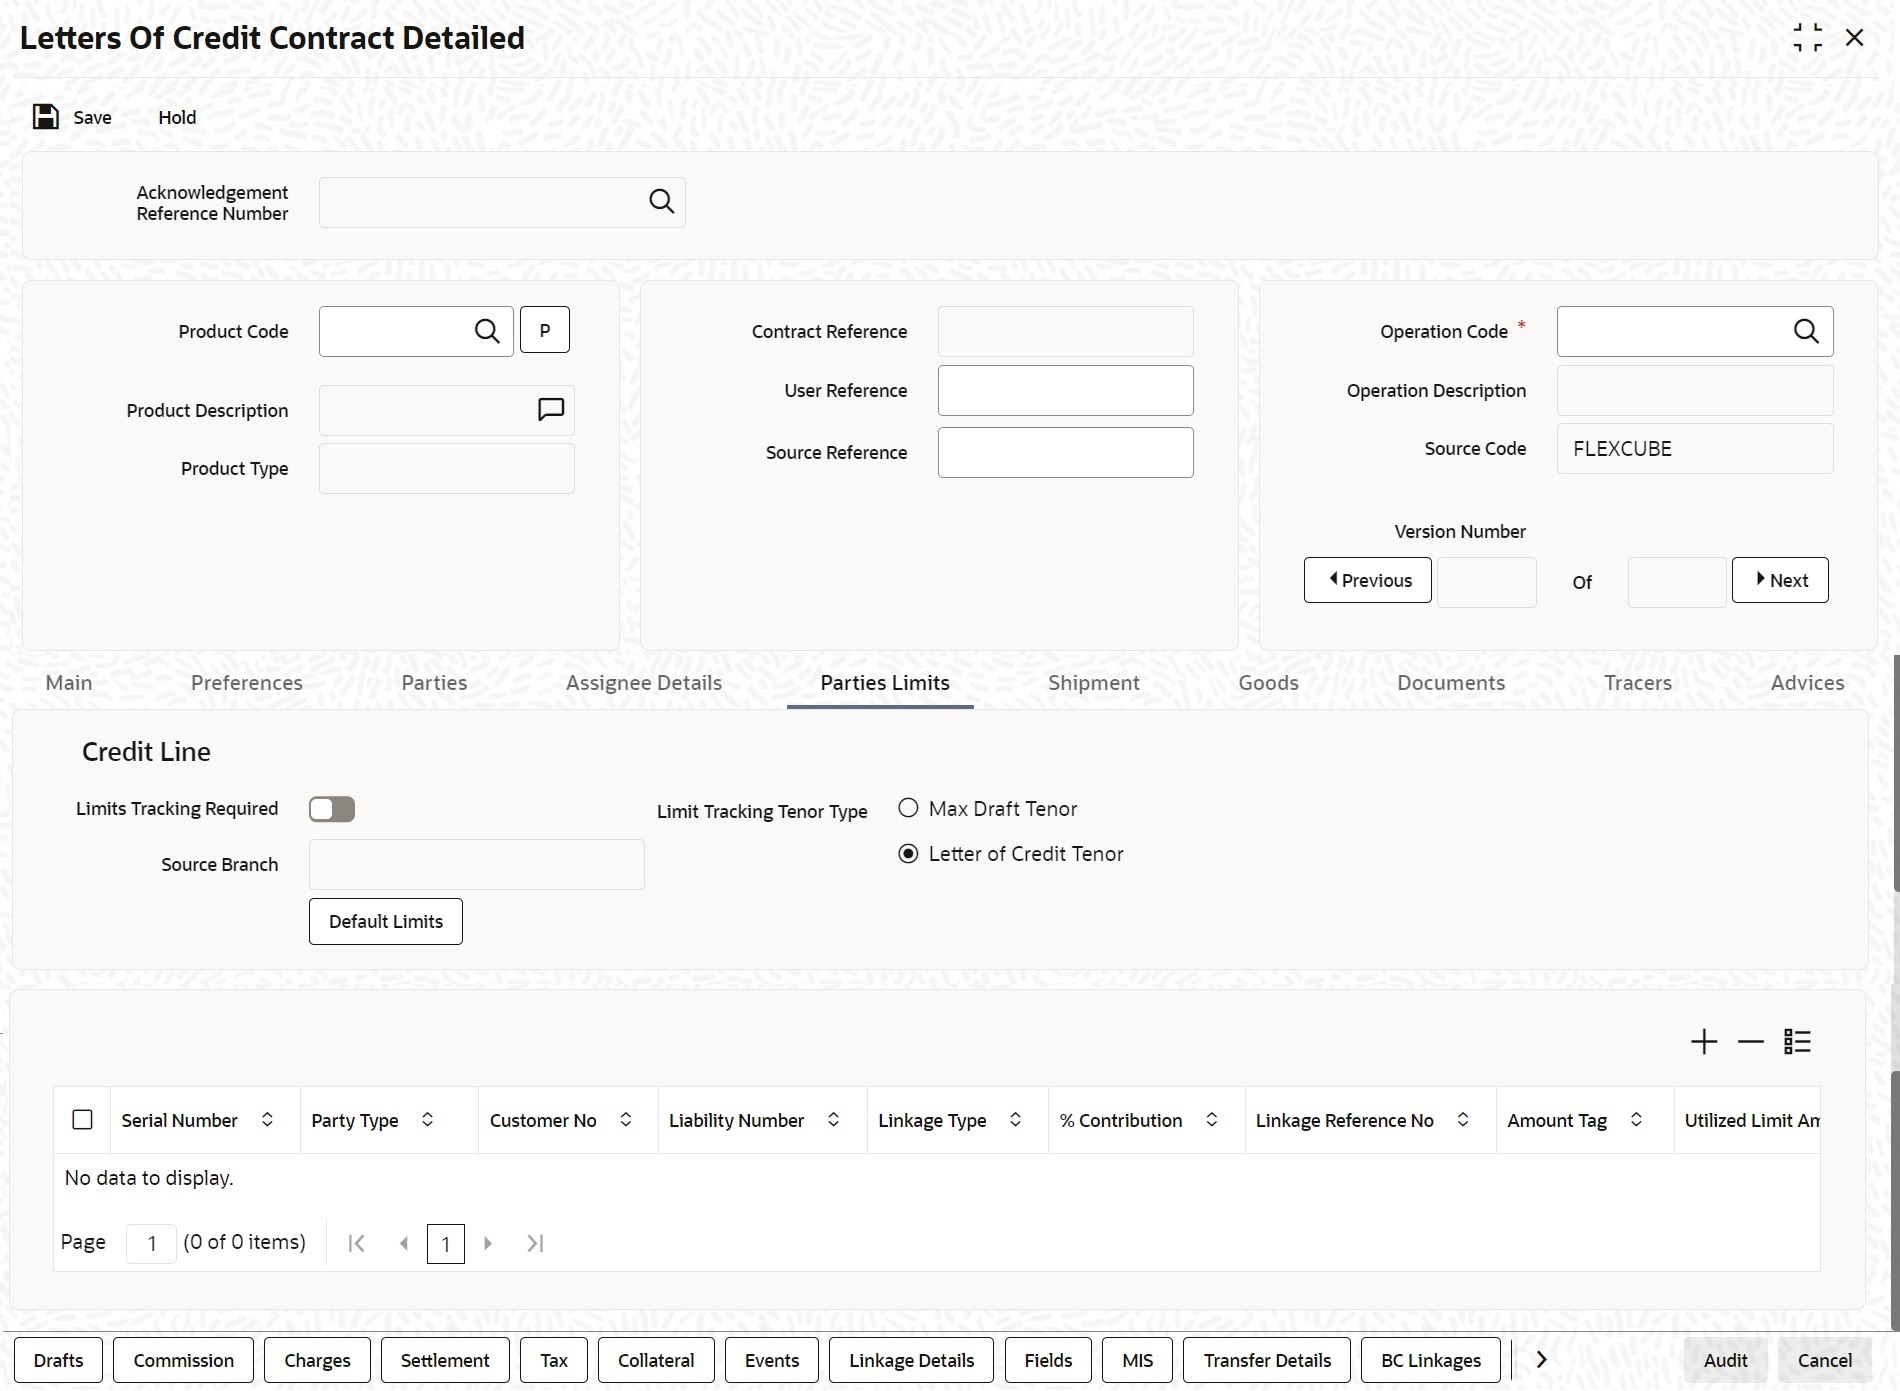Screen dimensions: 1900x1391
Task: Toggle Limits Tracking Required switch
Action: pyautogui.click(x=332, y=809)
